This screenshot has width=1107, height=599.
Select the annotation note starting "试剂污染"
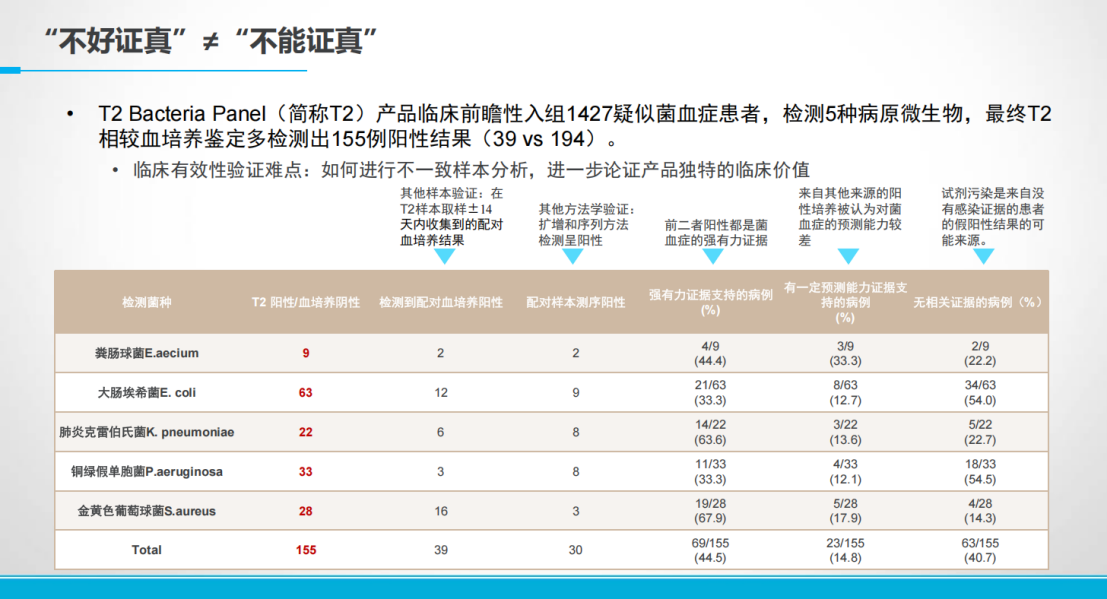[993, 217]
